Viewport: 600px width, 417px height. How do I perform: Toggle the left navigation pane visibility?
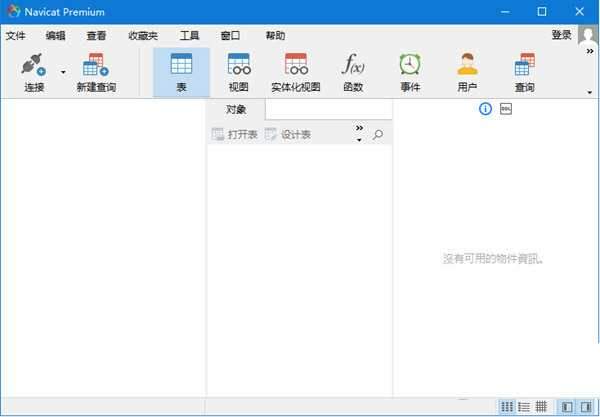[x=567, y=407]
